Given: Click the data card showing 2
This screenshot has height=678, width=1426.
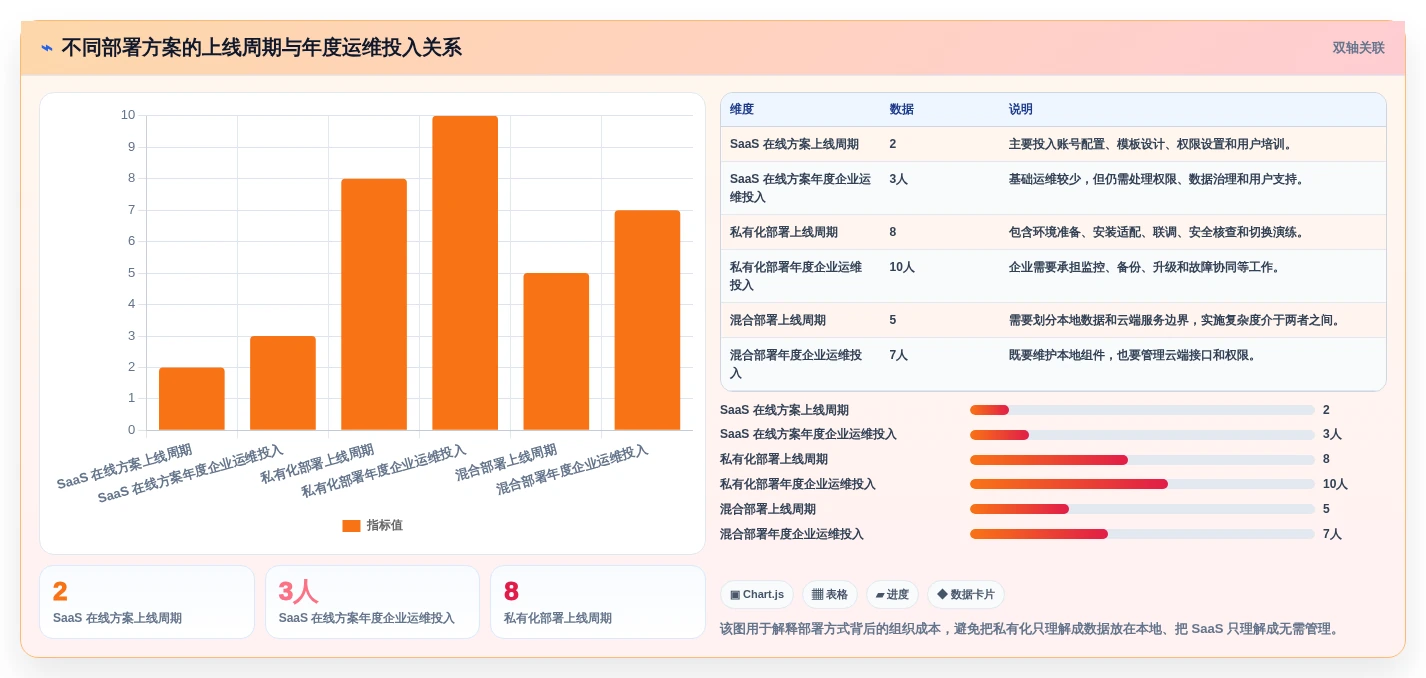Looking at the screenshot, I should pyautogui.click(x=147, y=602).
